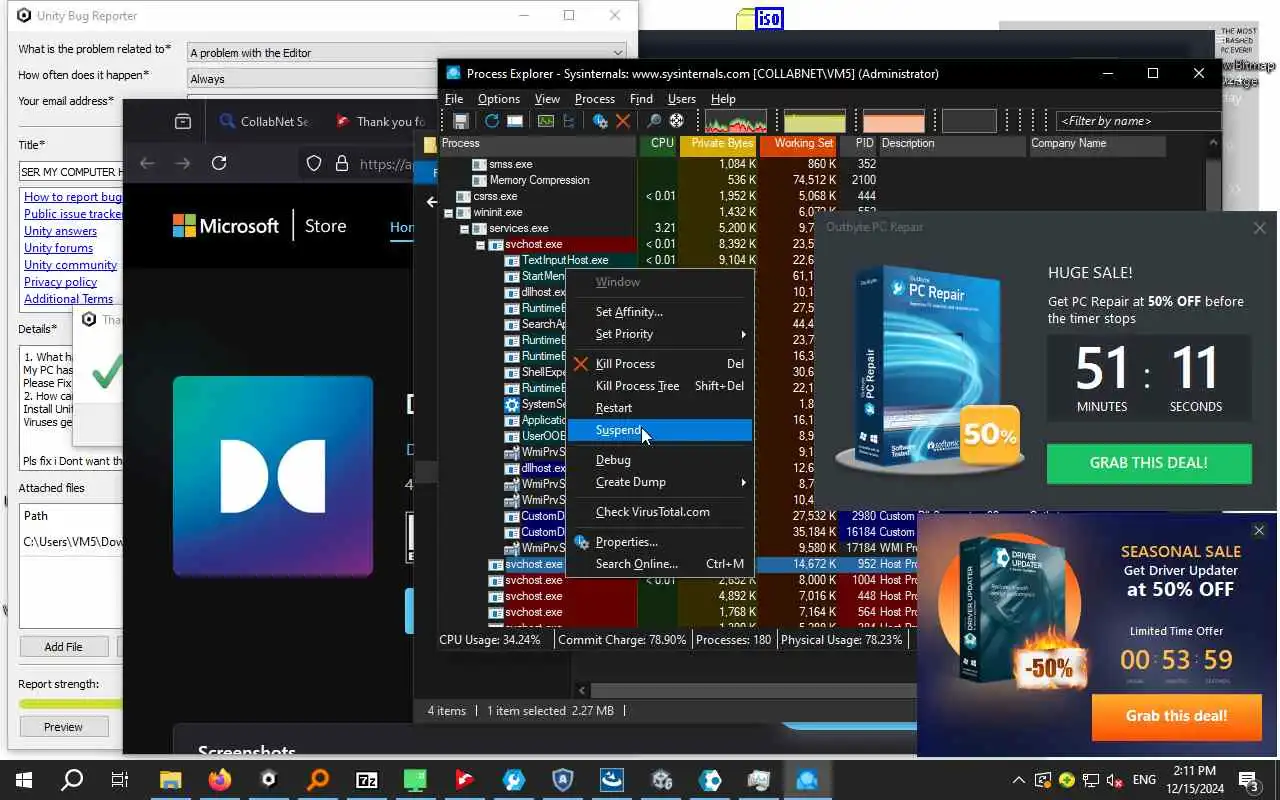This screenshot has width=1280, height=800.
Task: Select Restart in the context menu
Action: click(660, 408)
